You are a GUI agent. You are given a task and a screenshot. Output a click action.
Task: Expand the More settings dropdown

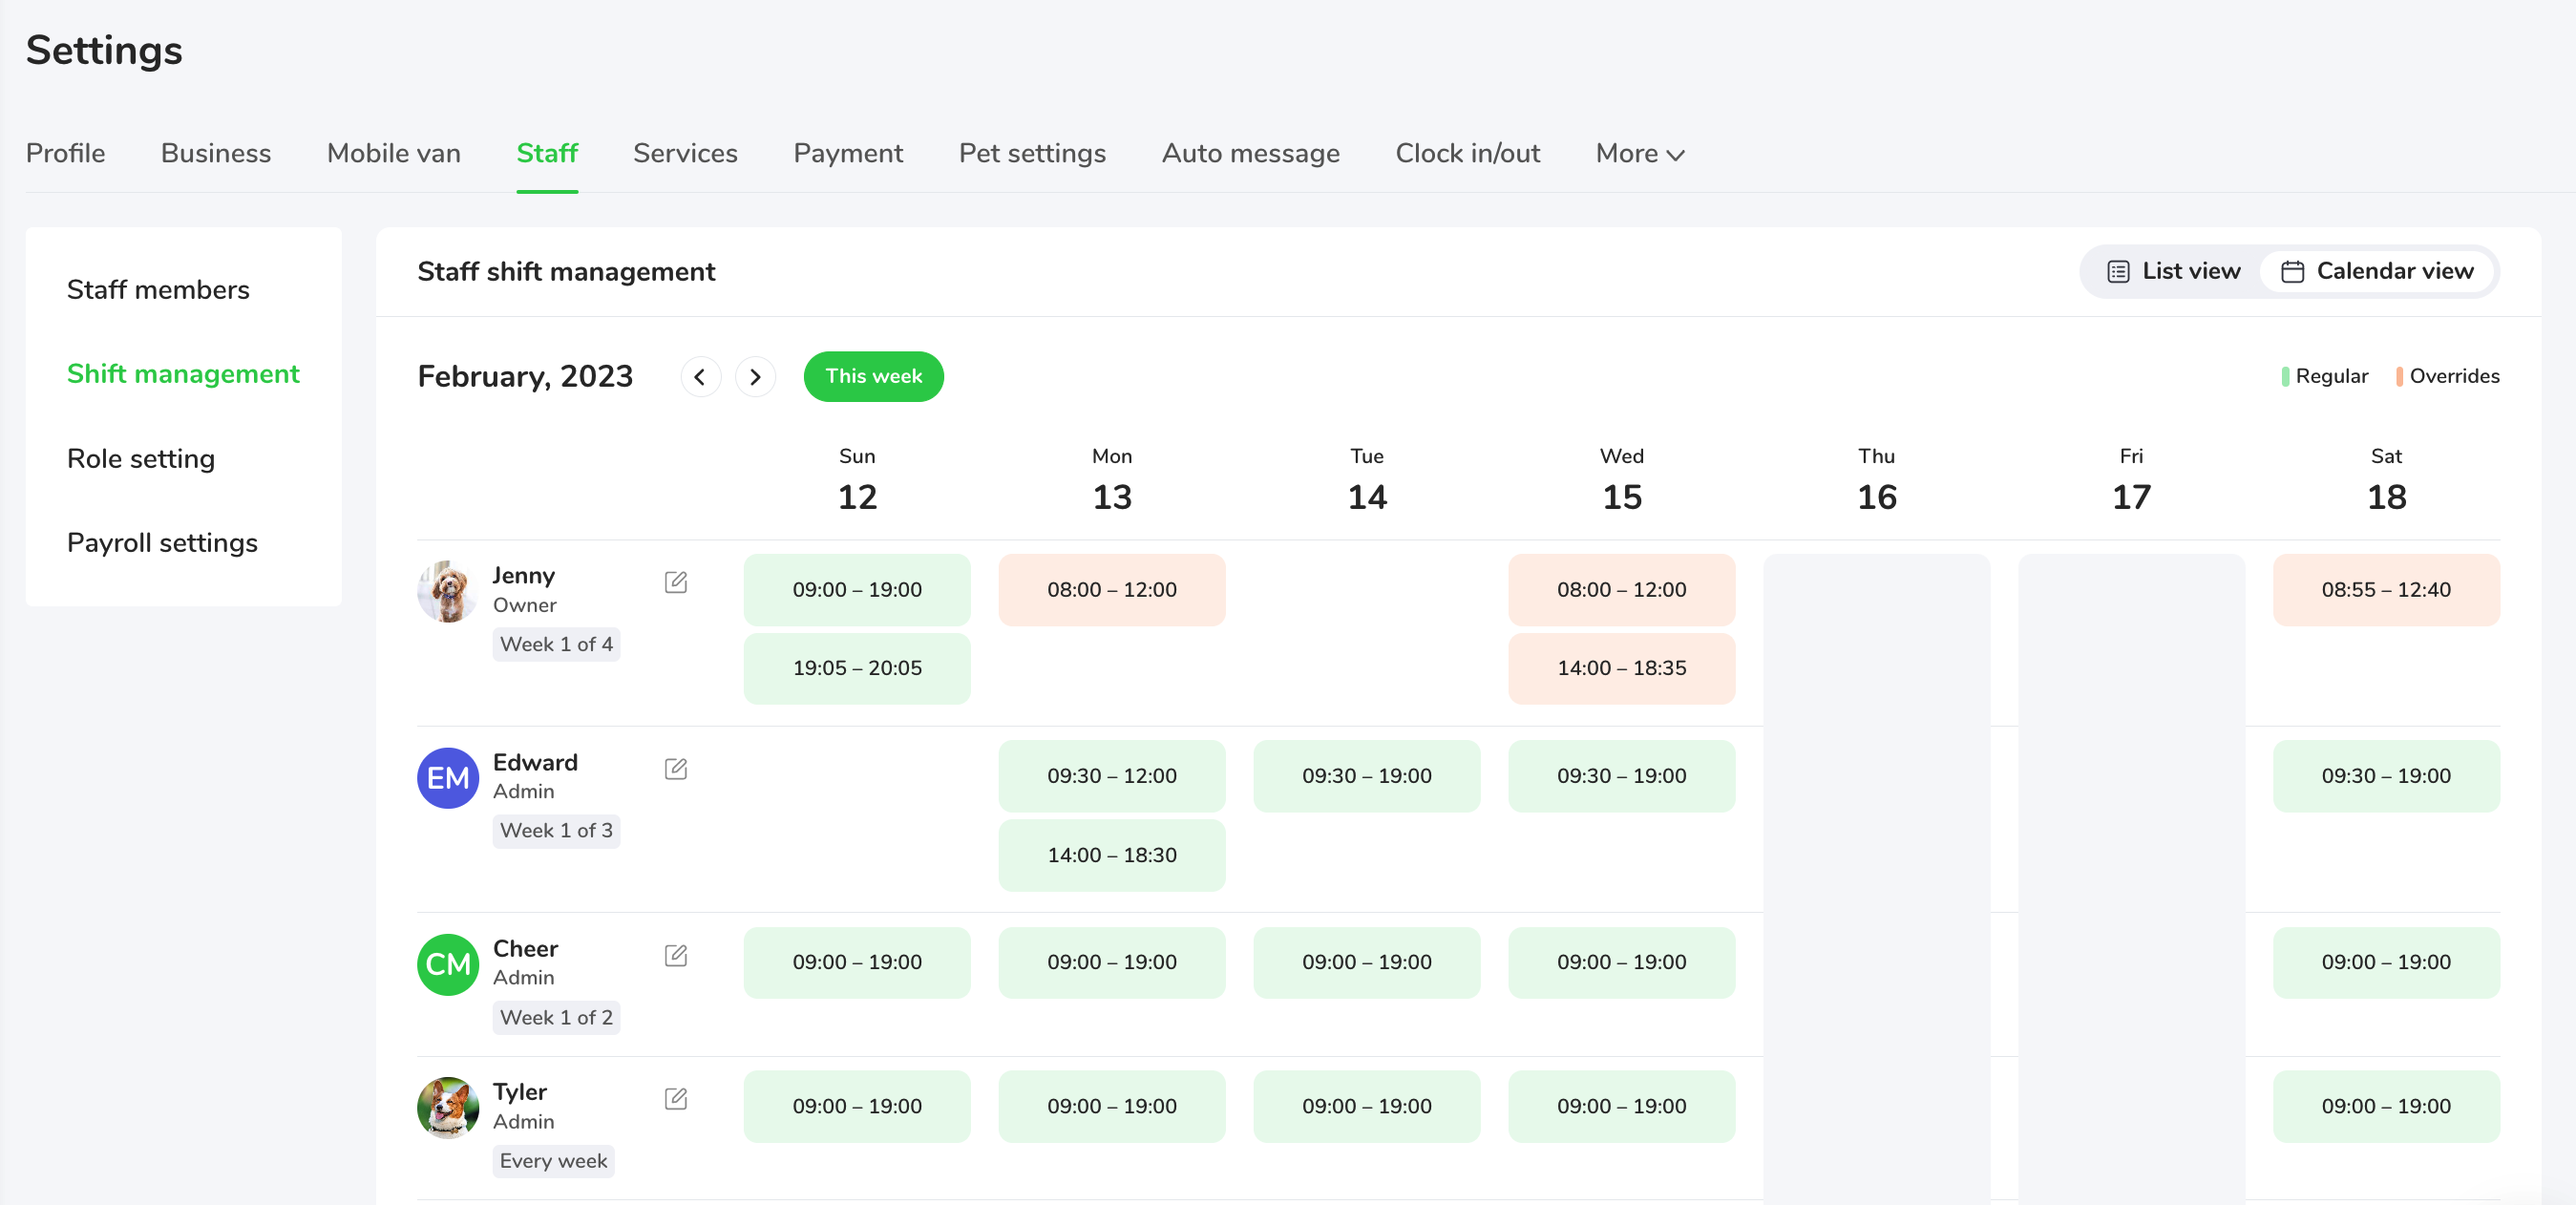pos(1640,153)
